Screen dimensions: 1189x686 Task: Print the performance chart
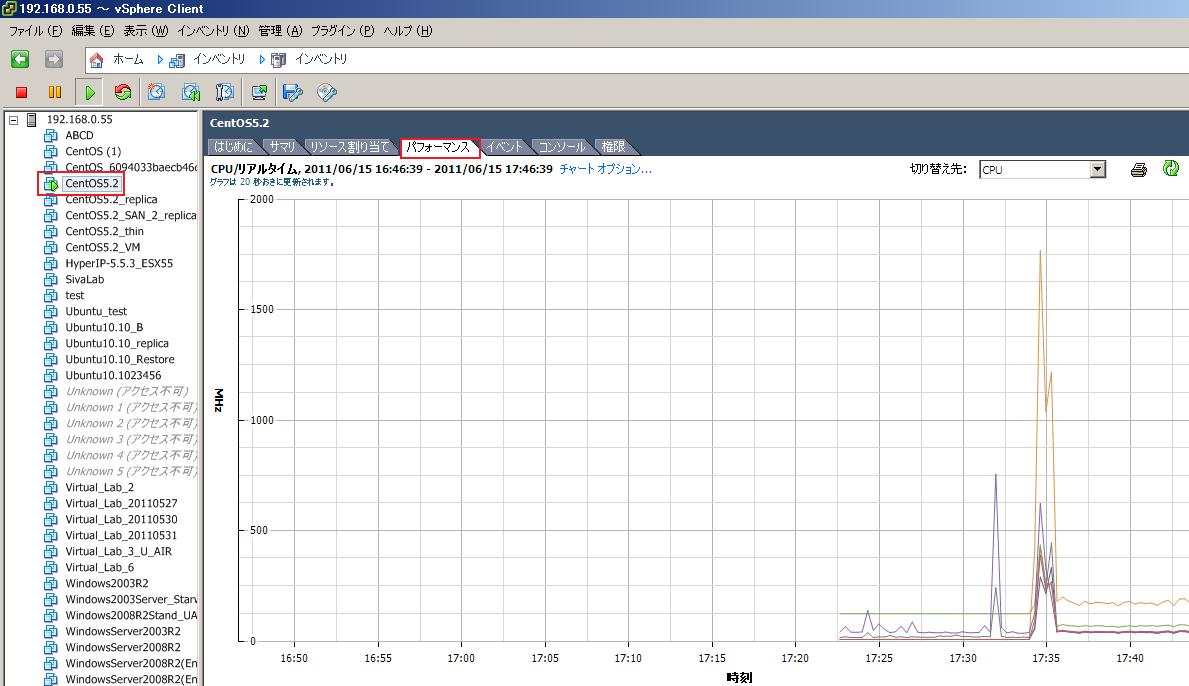tap(1138, 170)
